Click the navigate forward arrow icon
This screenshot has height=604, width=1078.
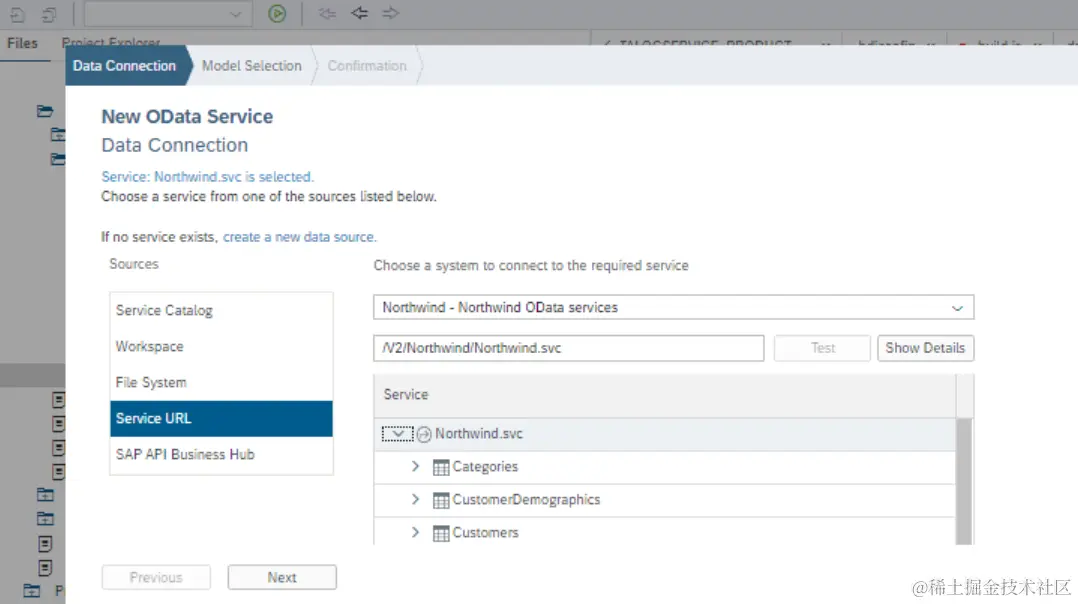point(390,13)
